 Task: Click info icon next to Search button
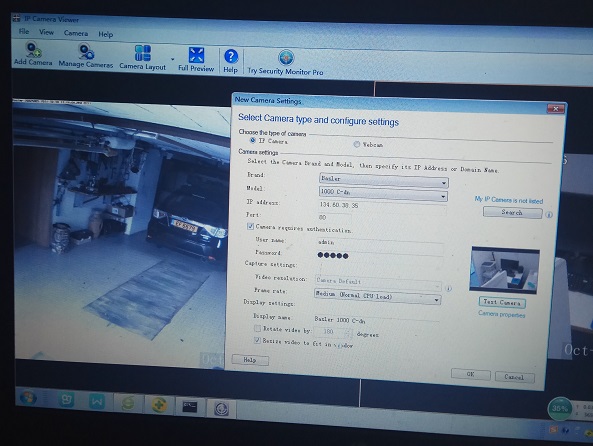[549, 215]
